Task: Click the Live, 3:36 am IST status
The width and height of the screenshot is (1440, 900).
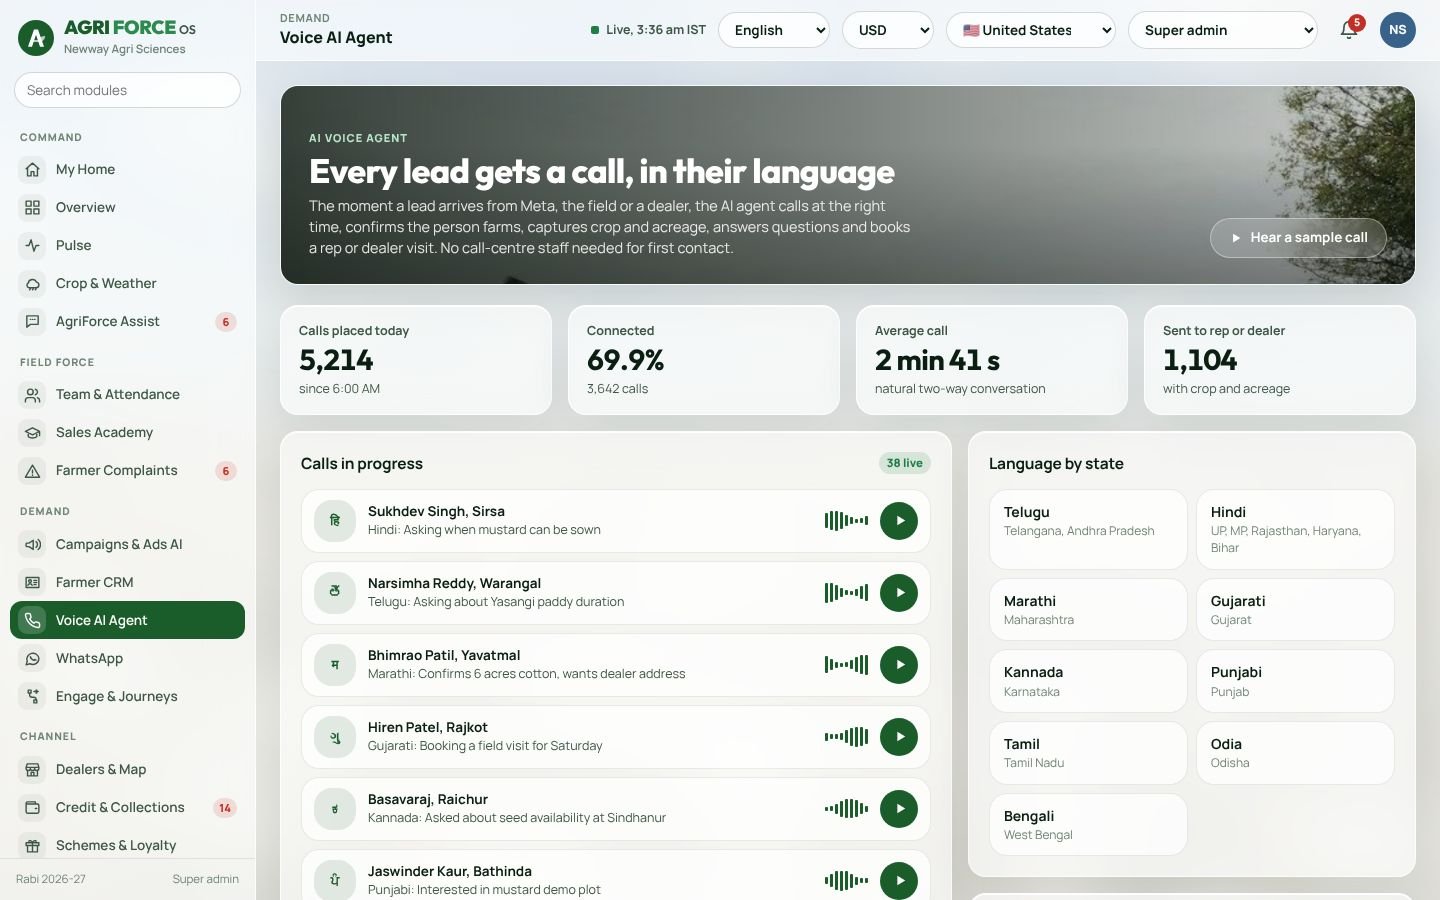Action: (x=648, y=30)
